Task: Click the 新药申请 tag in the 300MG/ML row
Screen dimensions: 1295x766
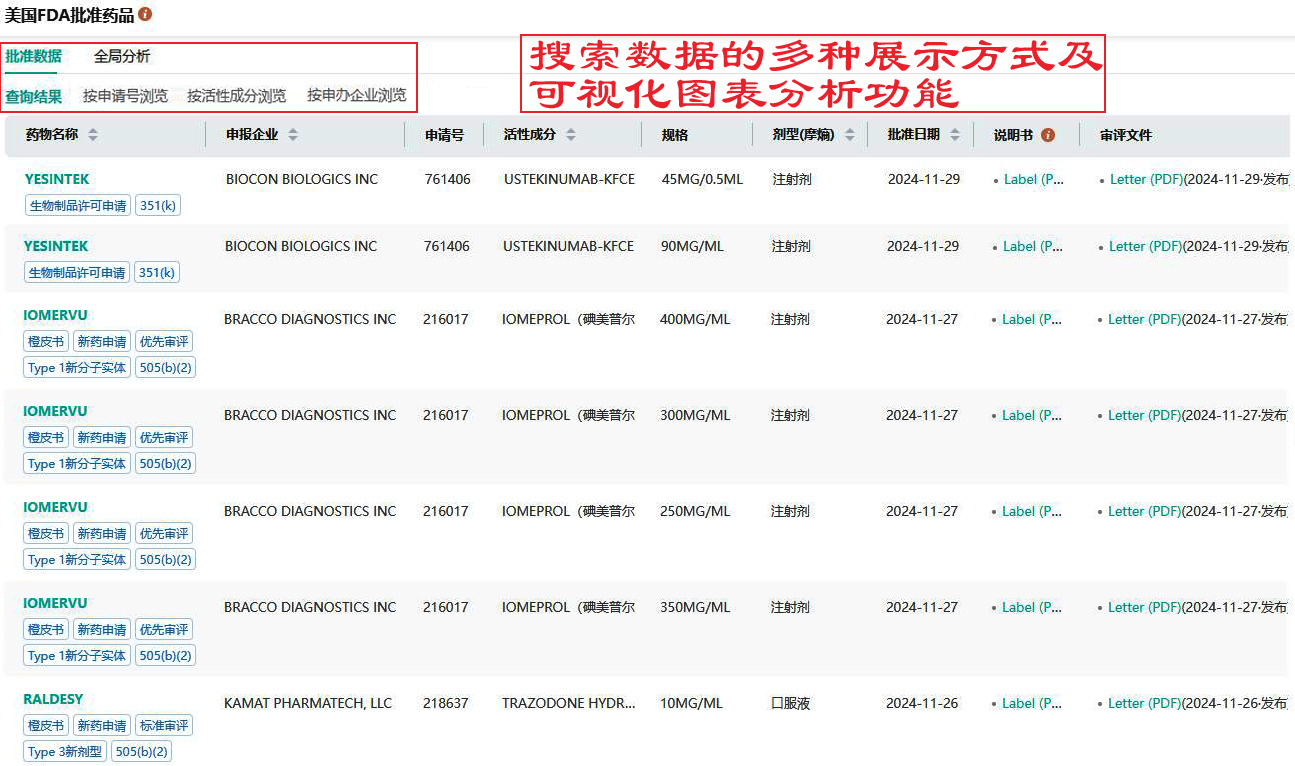Action: click(102, 438)
